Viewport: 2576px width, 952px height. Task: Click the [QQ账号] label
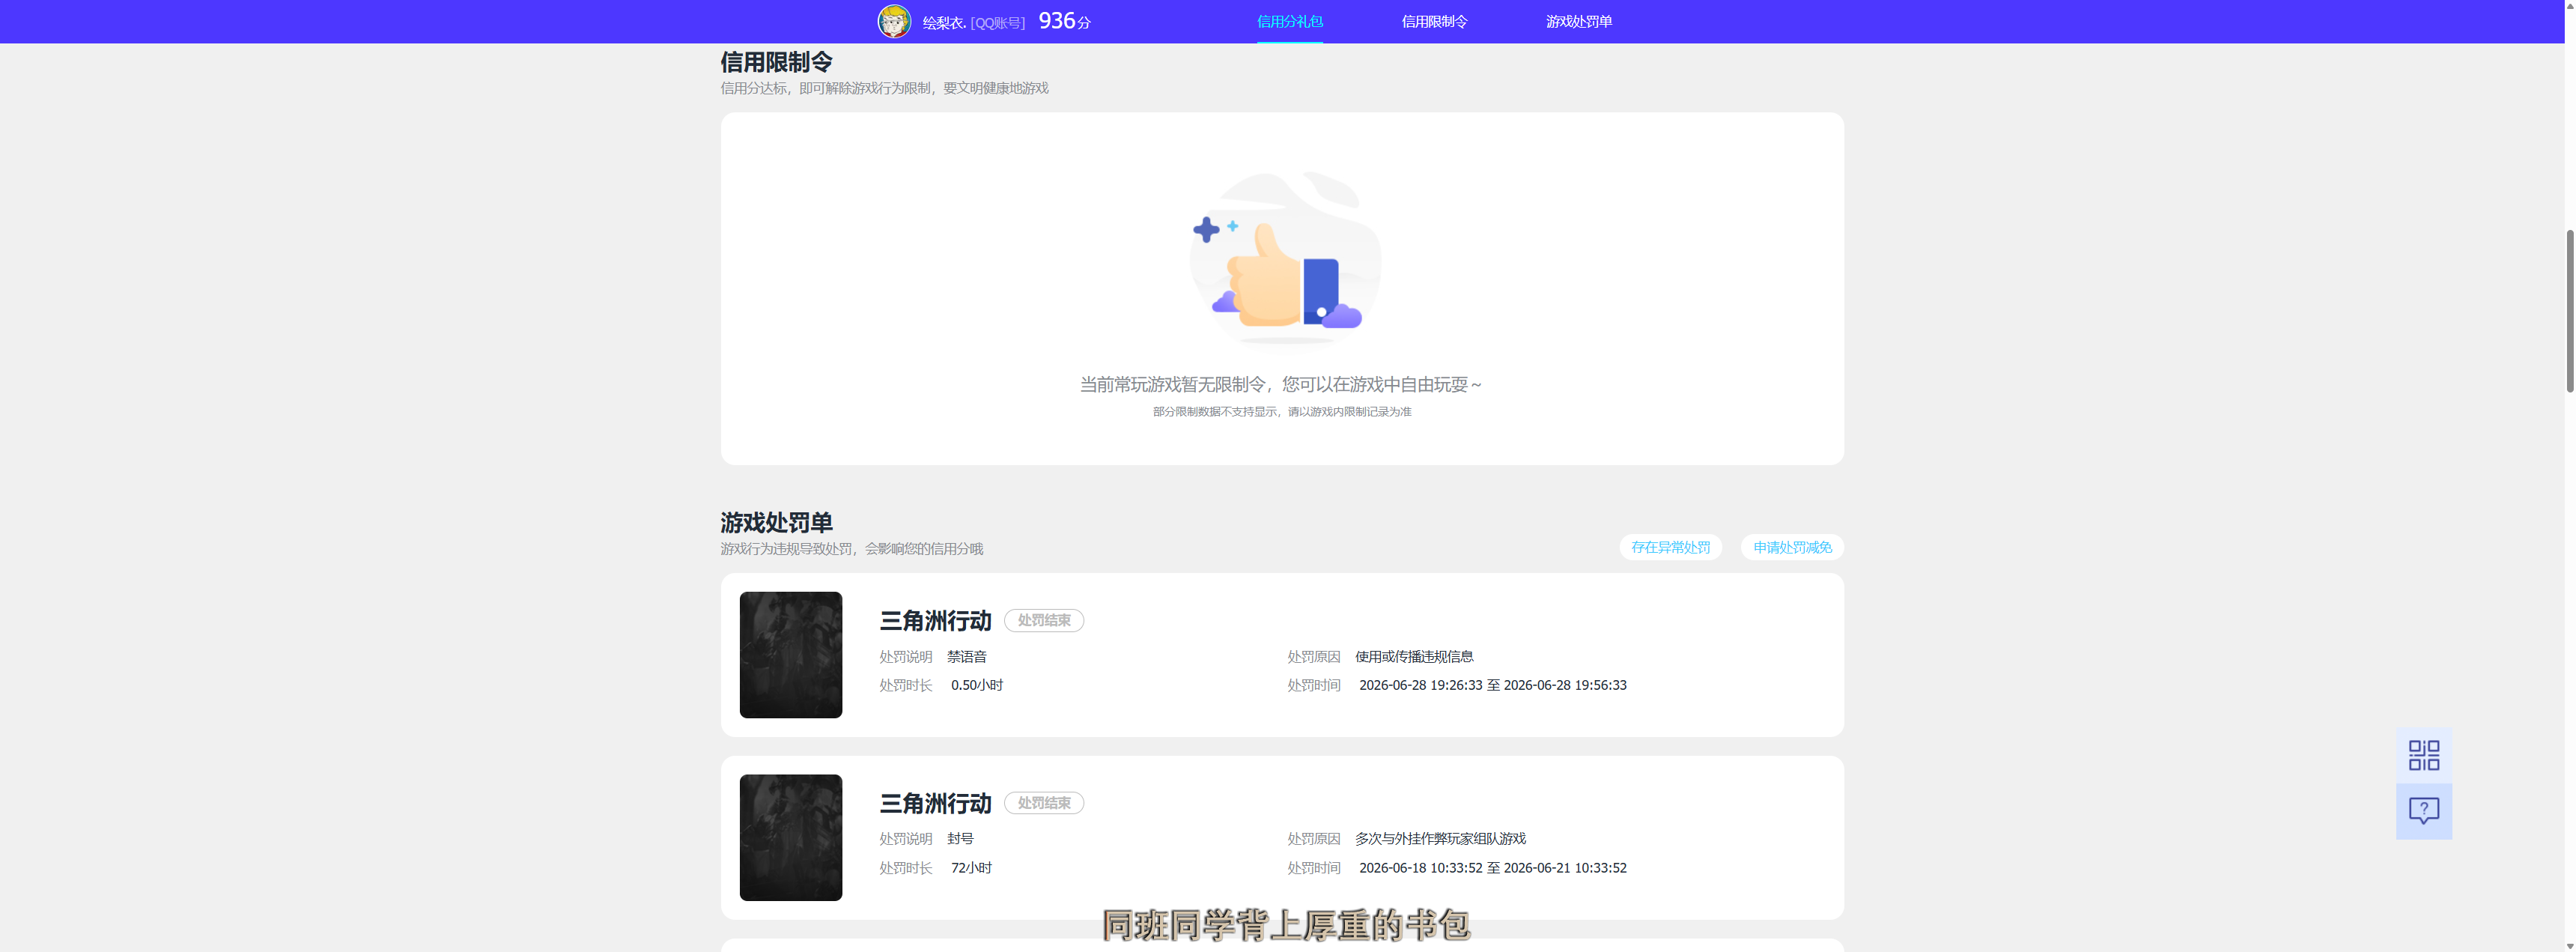pos(998,22)
